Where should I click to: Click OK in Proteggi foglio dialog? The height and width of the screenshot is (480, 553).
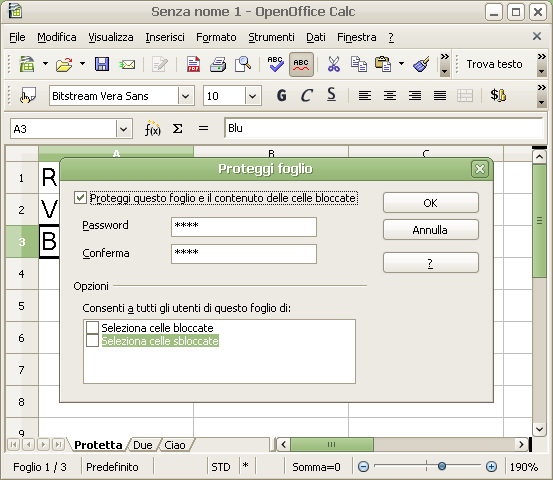(431, 203)
